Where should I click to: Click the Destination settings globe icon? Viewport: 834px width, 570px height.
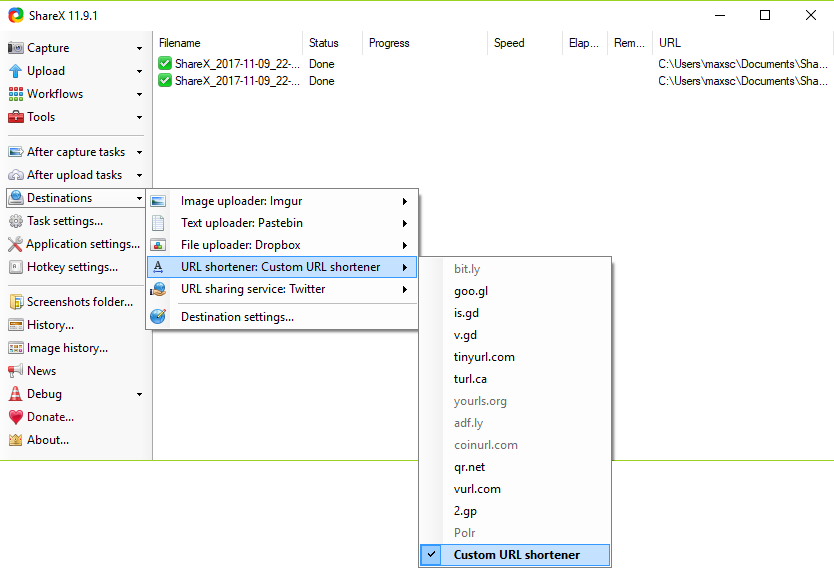(x=159, y=317)
